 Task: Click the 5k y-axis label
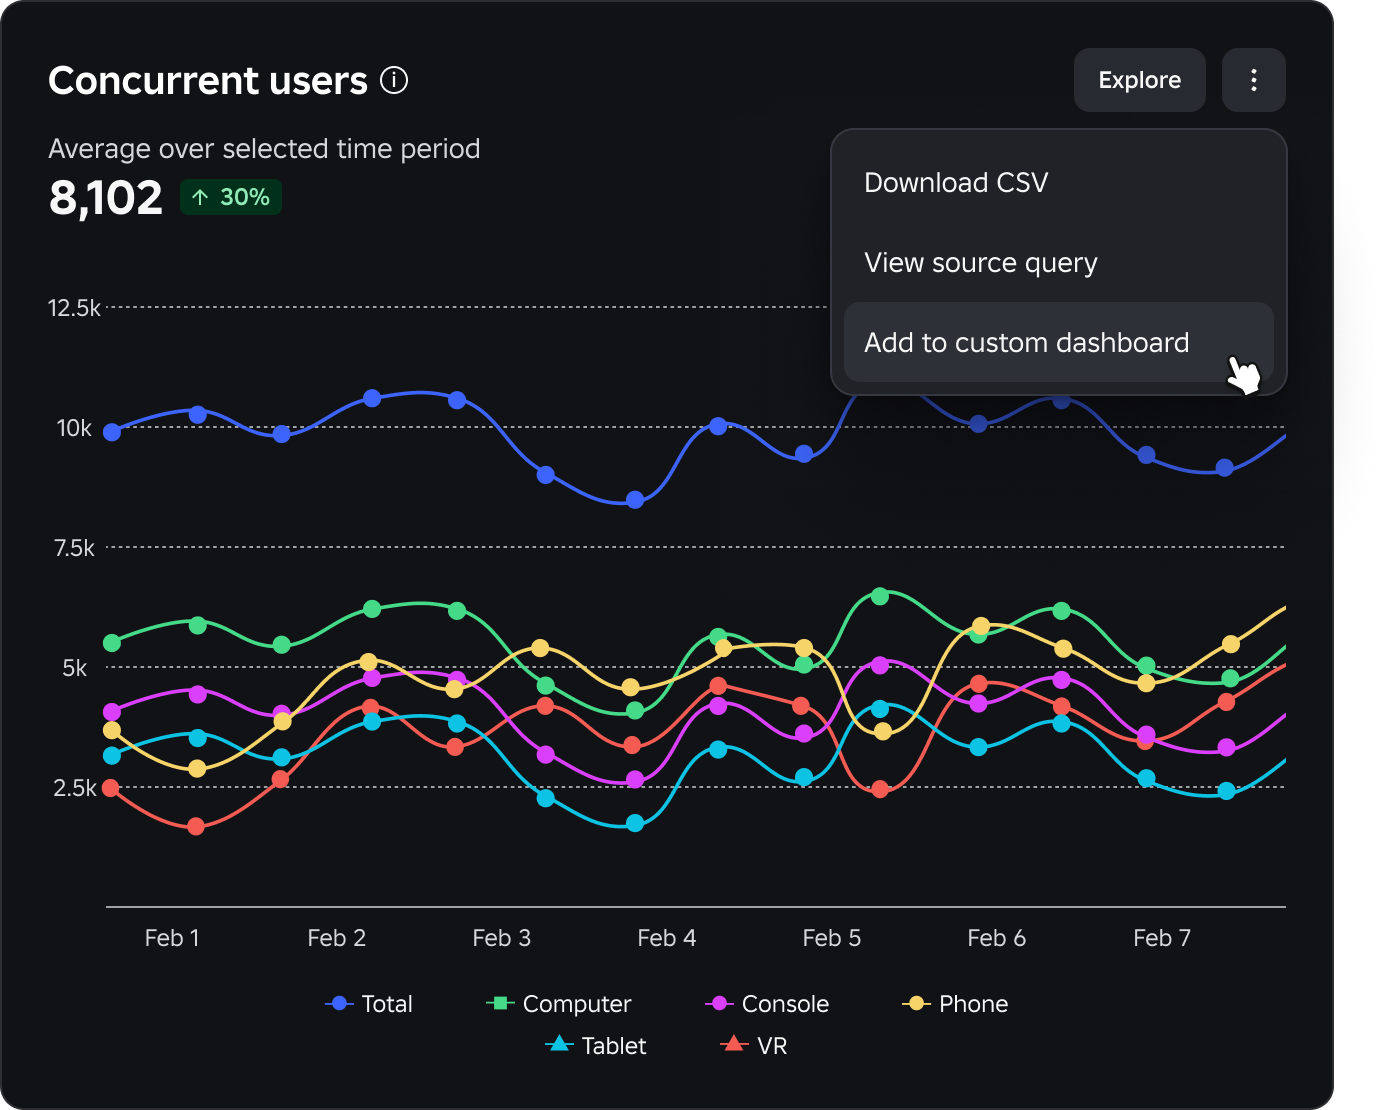(75, 667)
